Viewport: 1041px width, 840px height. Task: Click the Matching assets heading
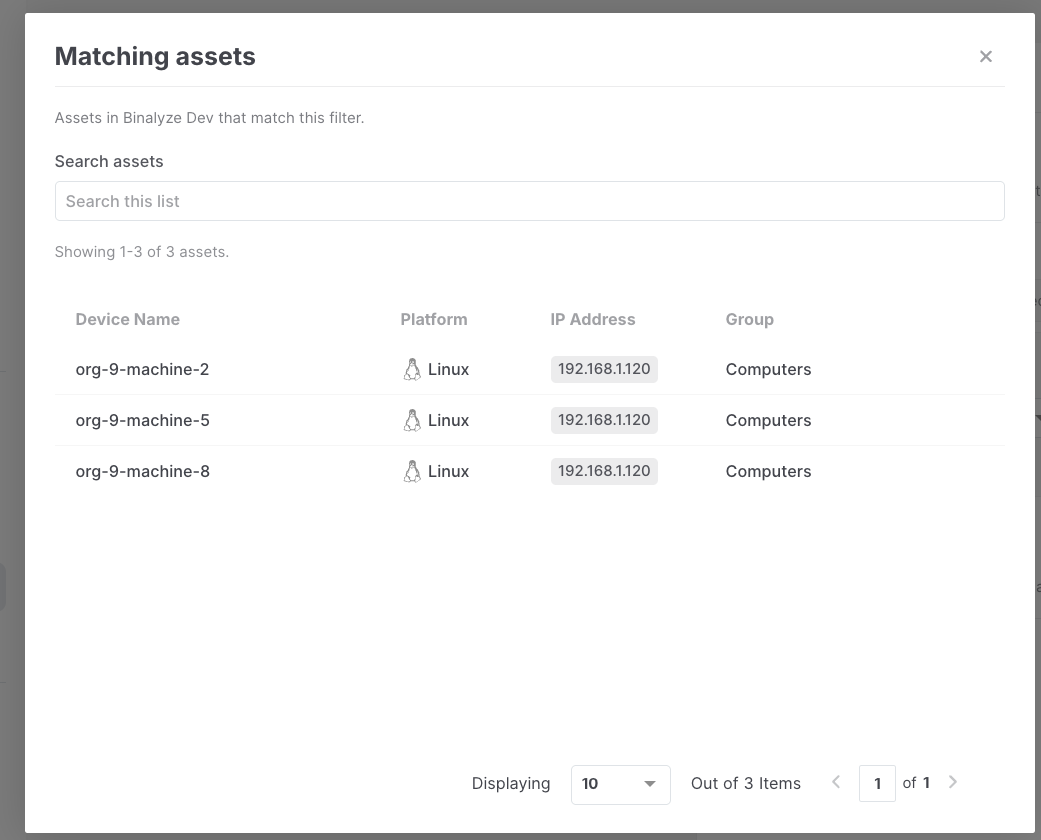click(155, 56)
